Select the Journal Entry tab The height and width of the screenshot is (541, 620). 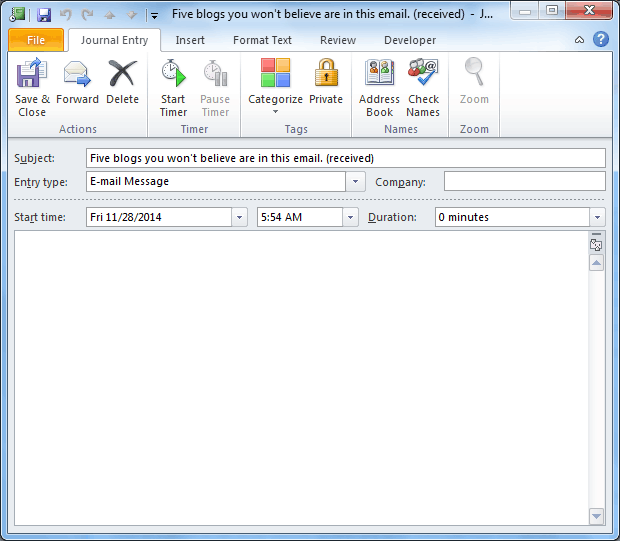(114, 40)
